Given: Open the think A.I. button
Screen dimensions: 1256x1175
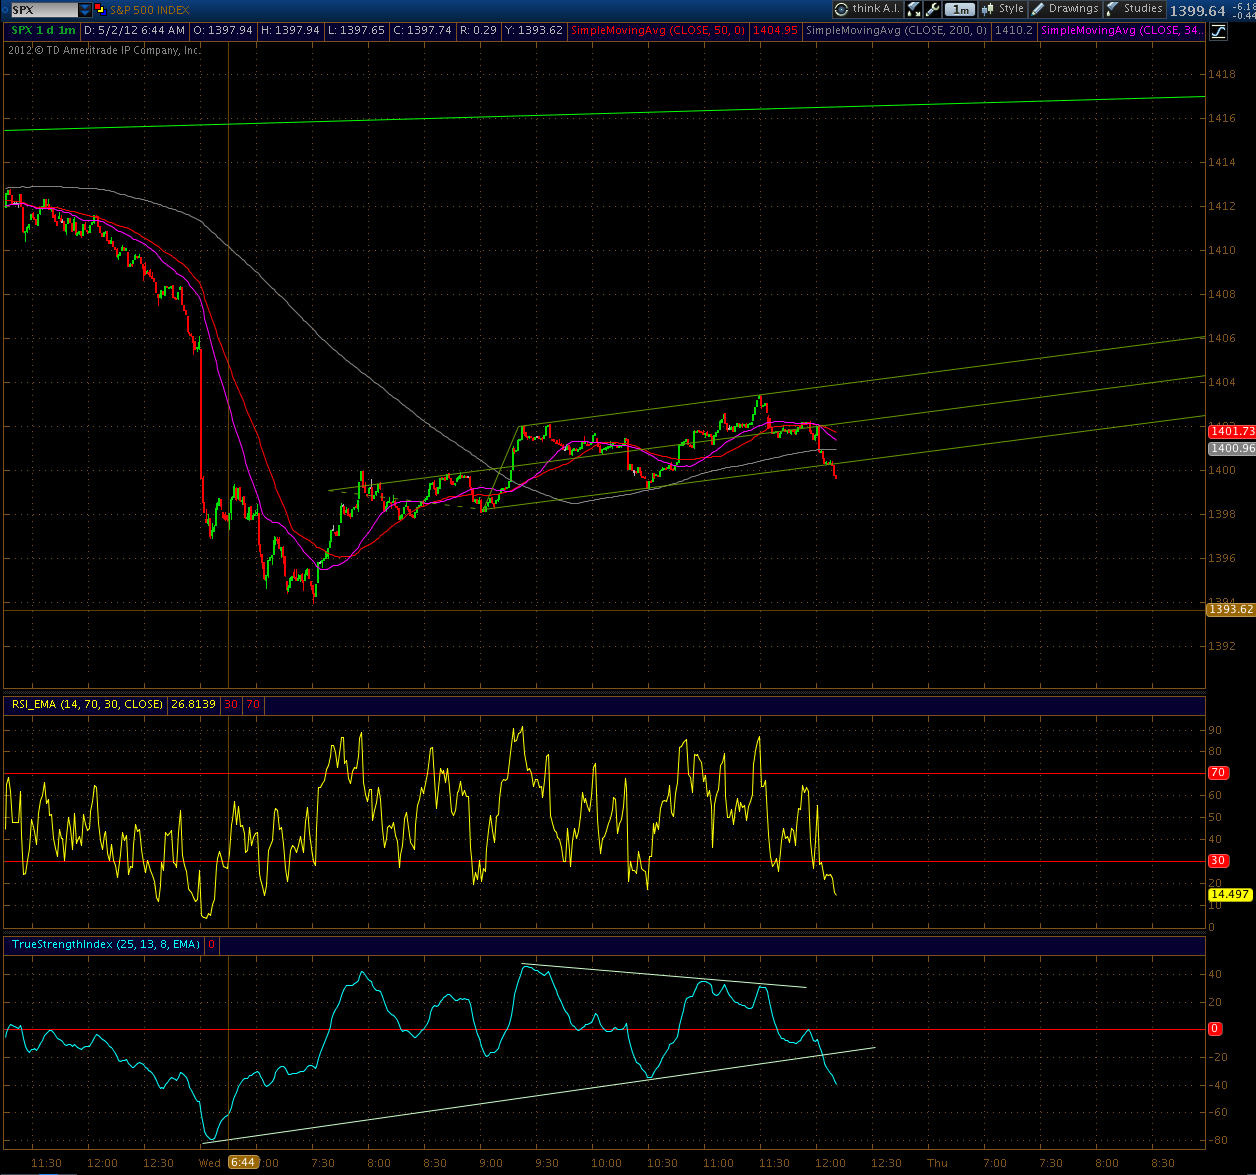Looking at the screenshot, I should (867, 9).
